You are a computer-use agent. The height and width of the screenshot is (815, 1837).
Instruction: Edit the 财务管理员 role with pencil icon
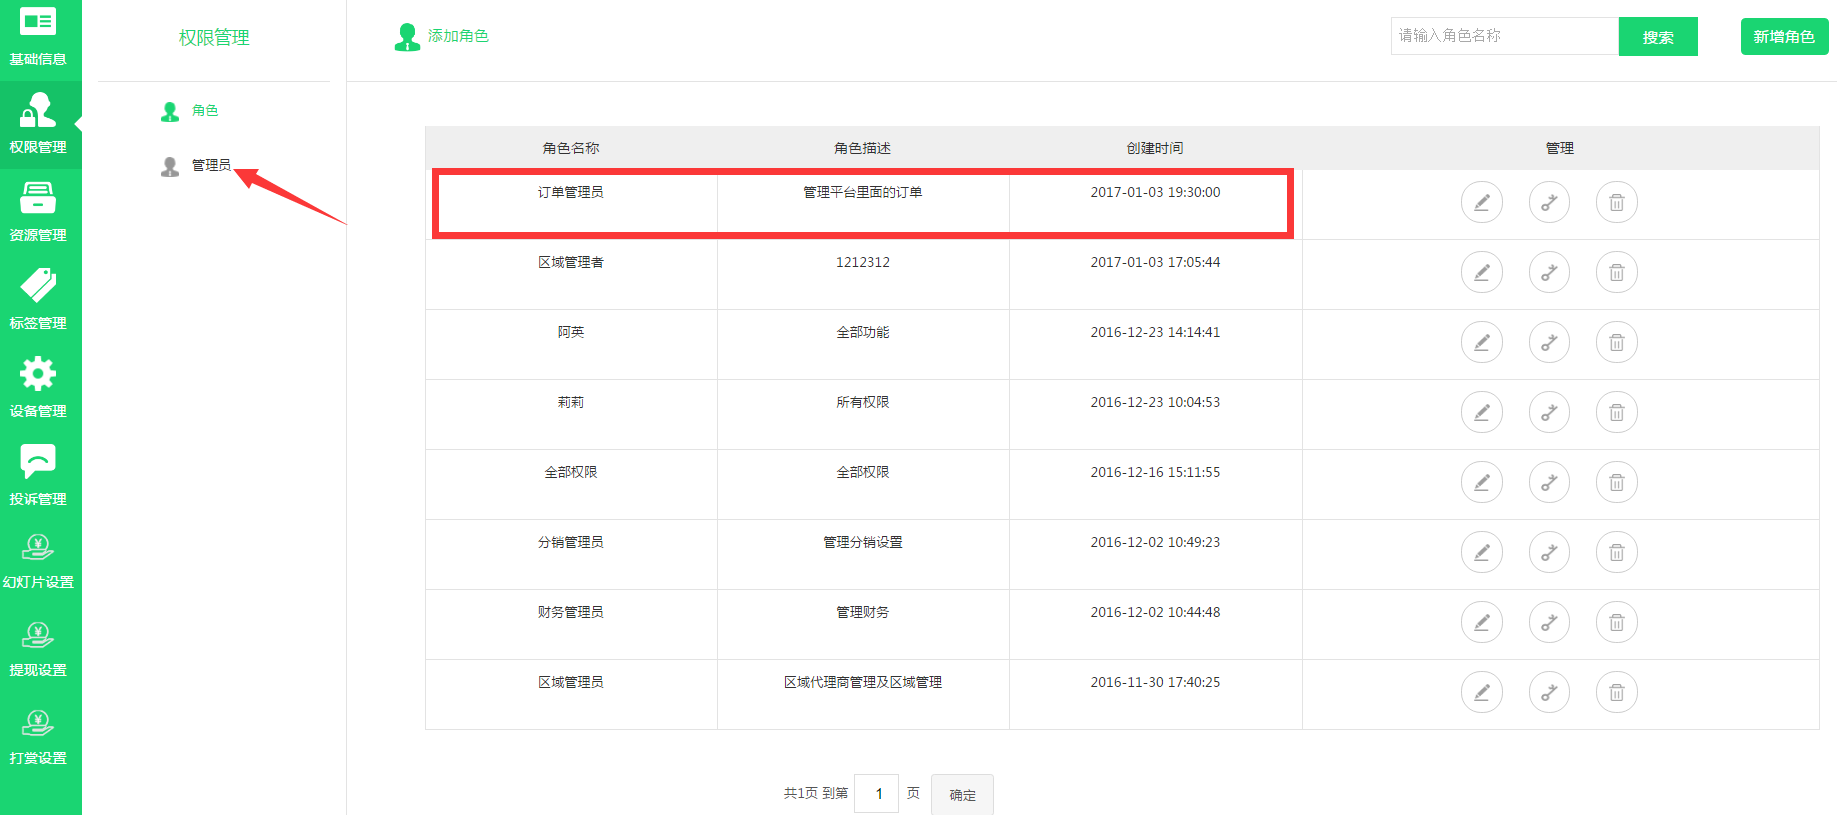click(x=1481, y=623)
